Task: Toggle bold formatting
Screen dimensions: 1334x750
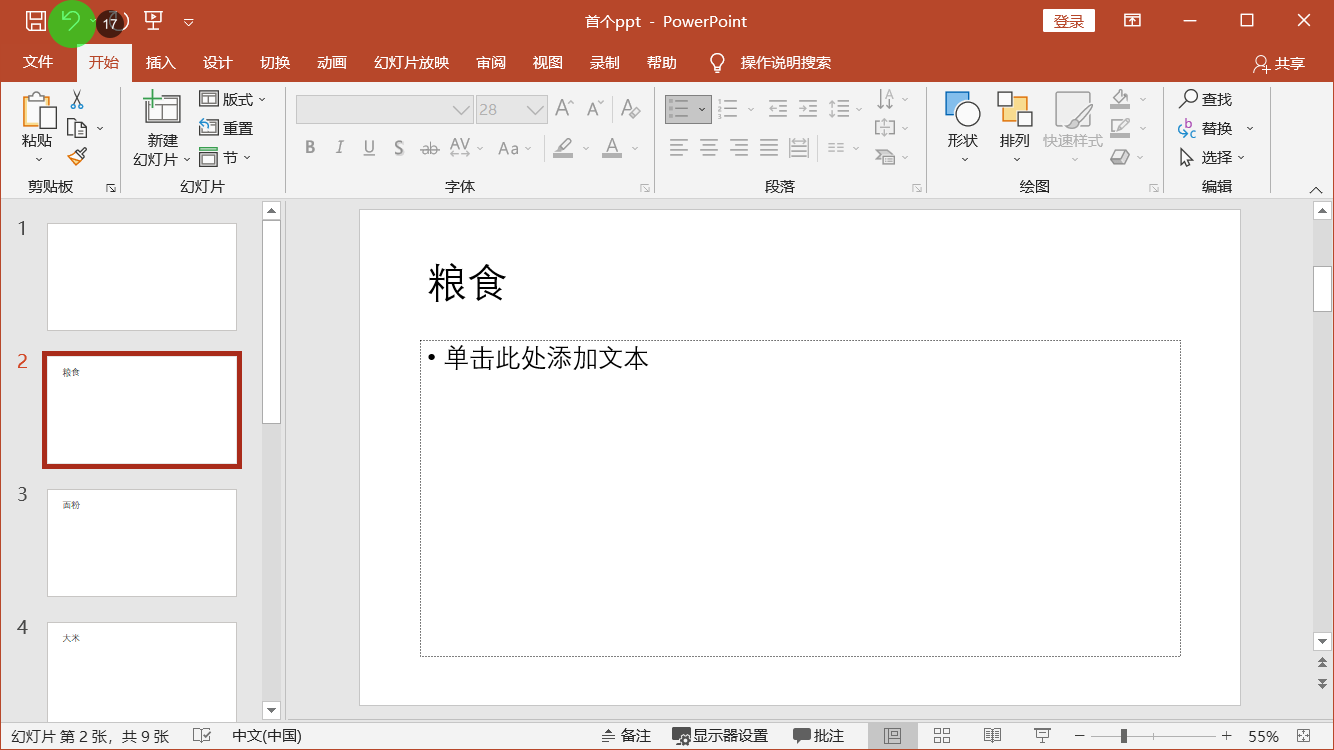Action: click(310, 148)
